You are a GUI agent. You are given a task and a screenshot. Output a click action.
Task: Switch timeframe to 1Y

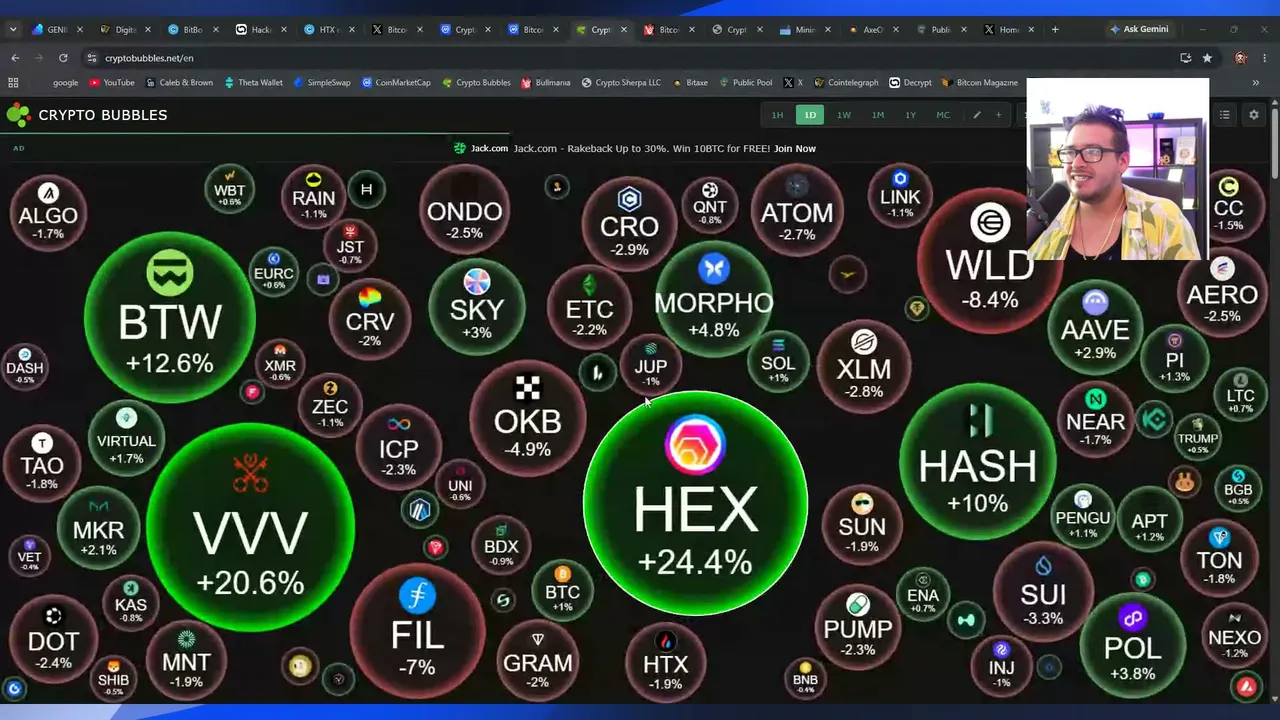(910, 115)
